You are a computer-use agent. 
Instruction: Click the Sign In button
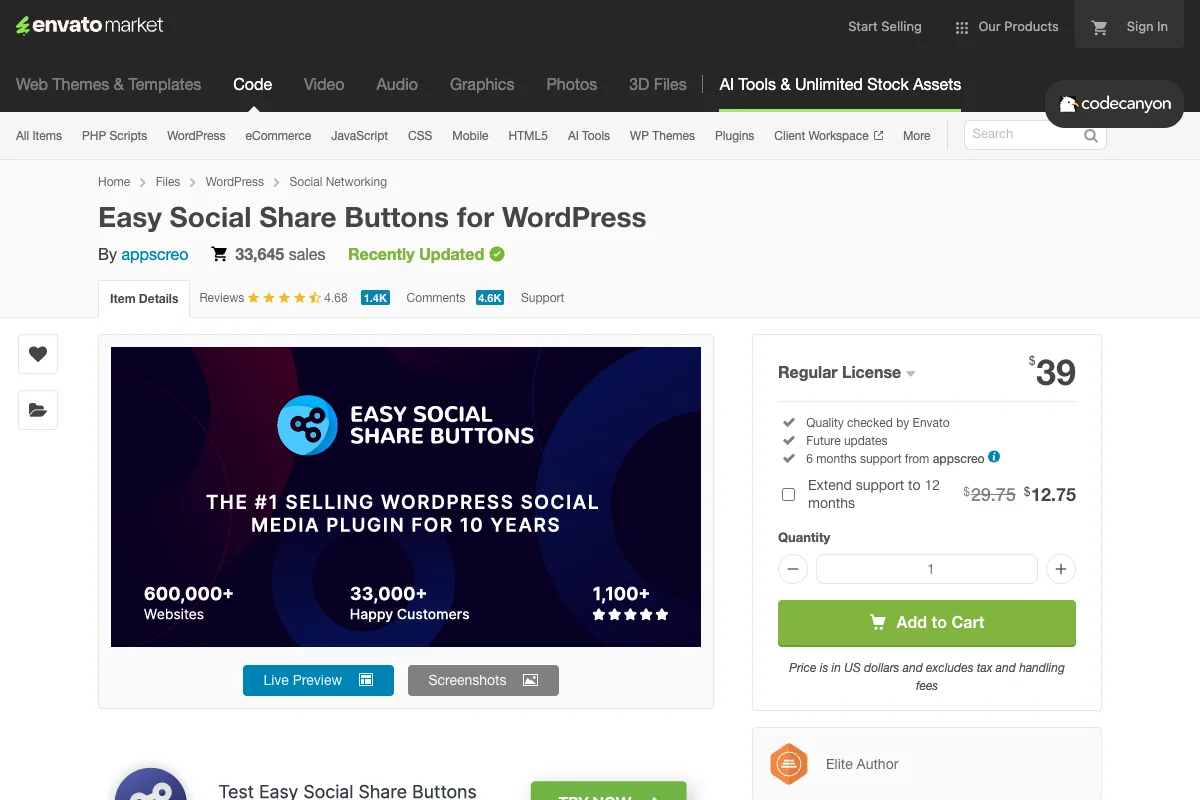pos(1147,27)
